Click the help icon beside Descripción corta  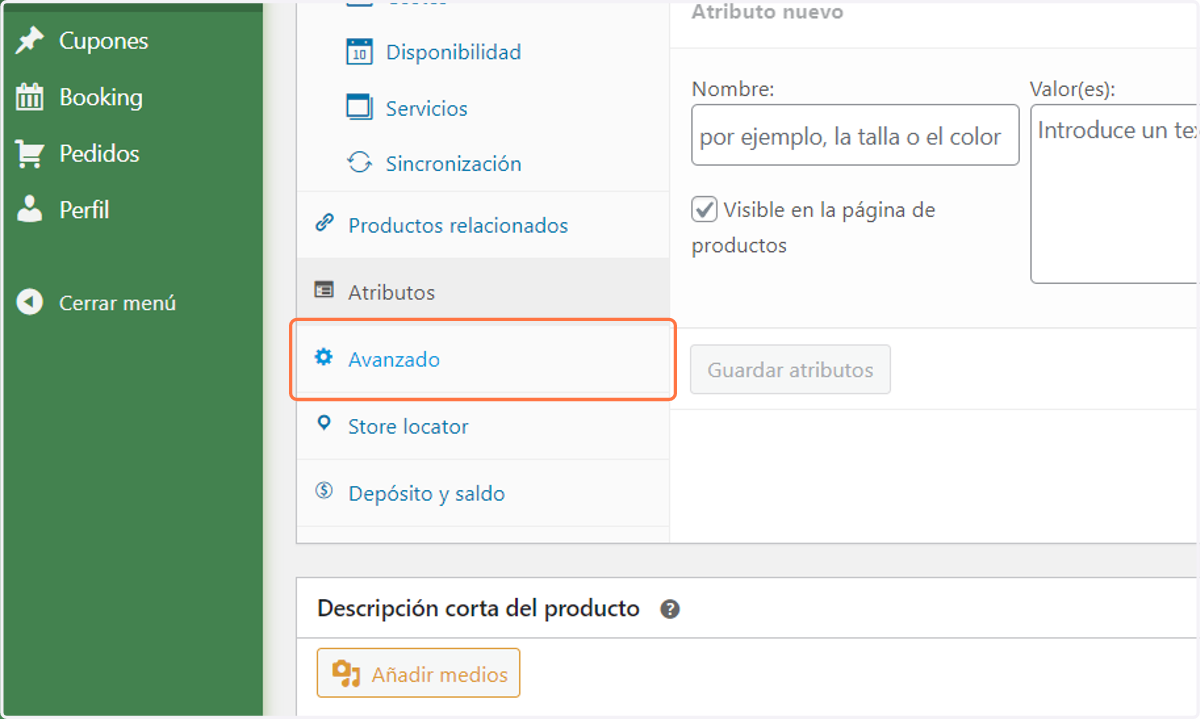coord(670,609)
